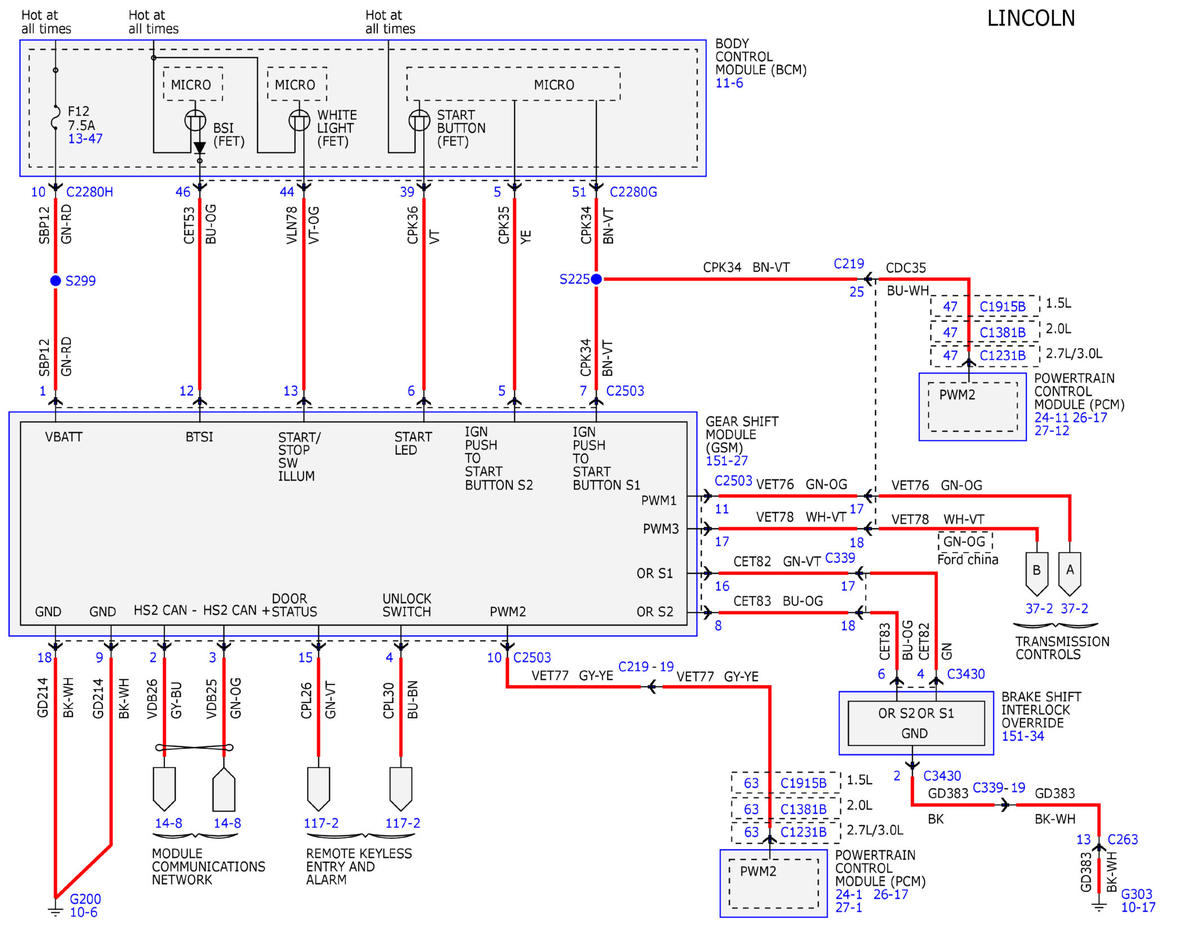Click the START LED pin label
The width and height of the screenshot is (1200, 927).
click(x=413, y=443)
